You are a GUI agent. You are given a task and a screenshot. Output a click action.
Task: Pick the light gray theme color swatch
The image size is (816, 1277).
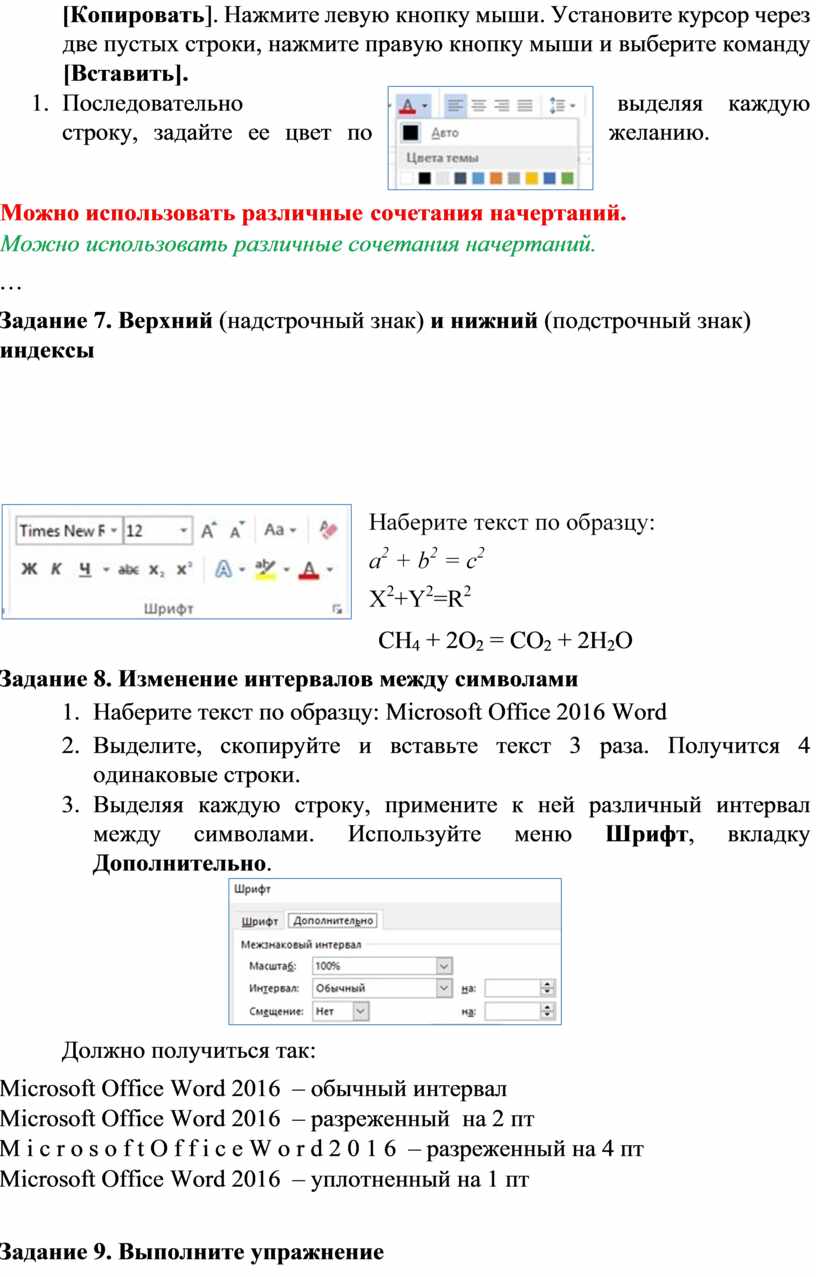(x=443, y=179)
